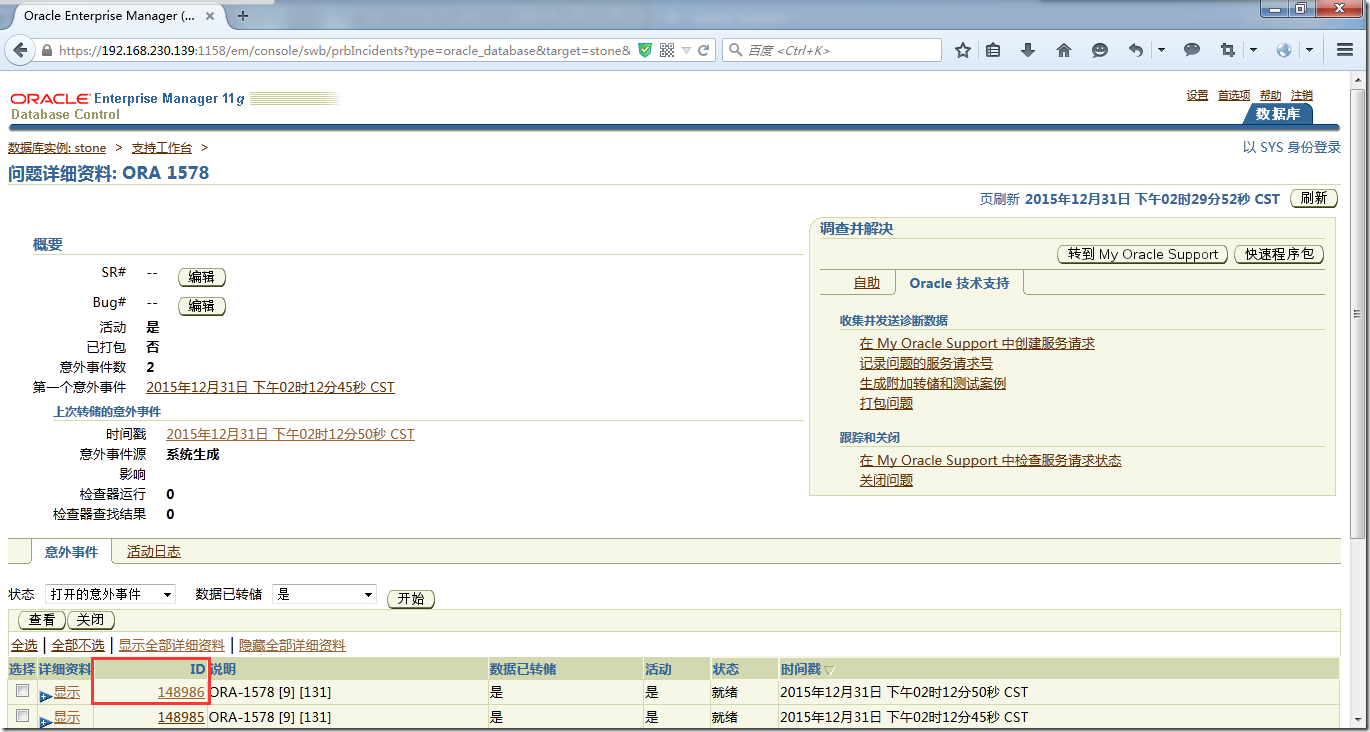
Task: Click 记录问题的服务请求号 link
Action: tap(926, 363)
